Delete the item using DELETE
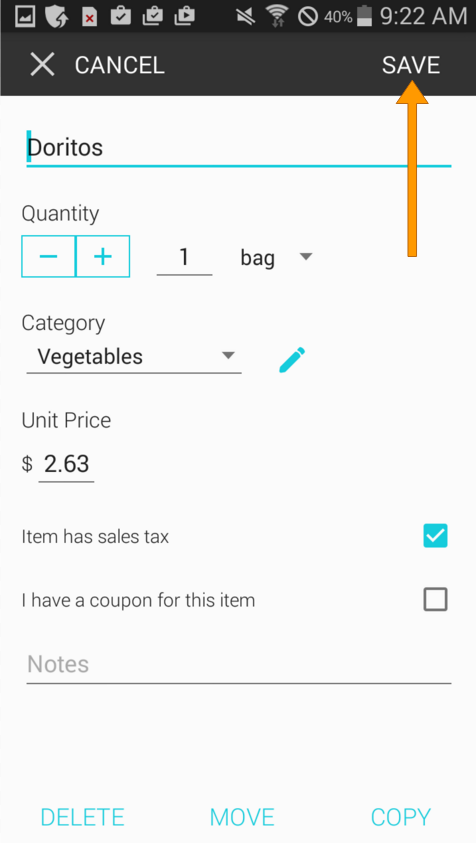476x843 pixels. click(x=82, y=817)
